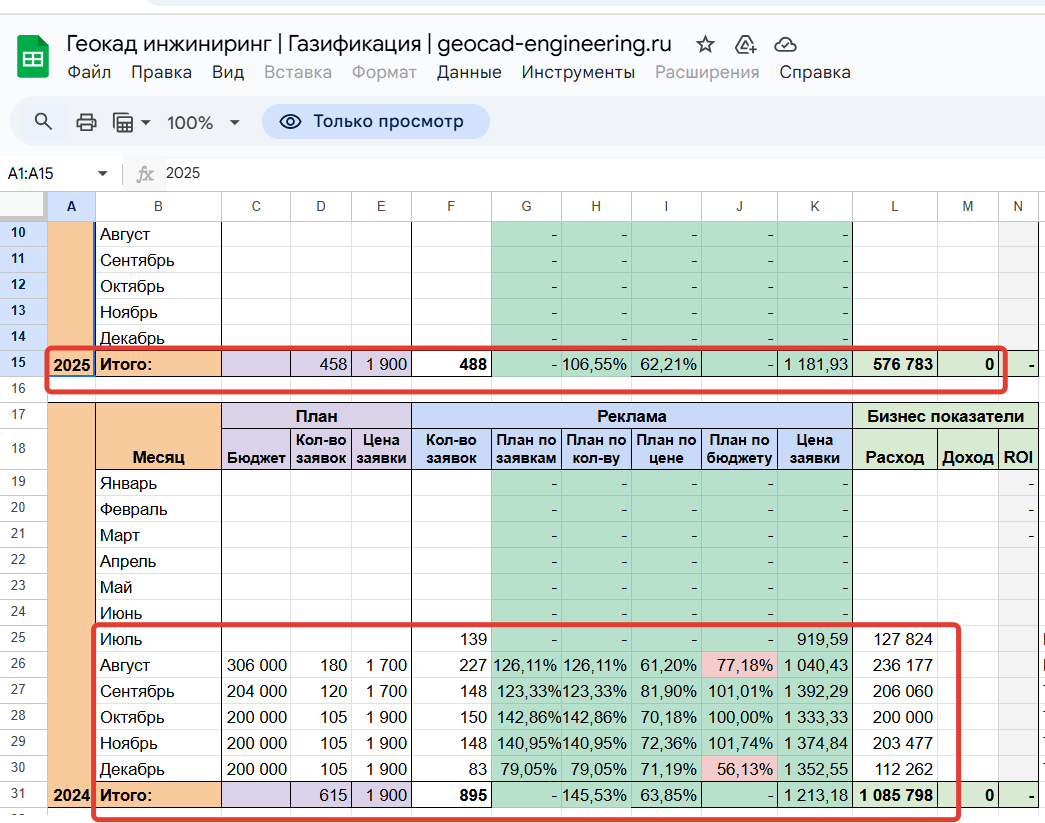Open the Name box dropdown arrow
Image resolution: width=1045 pixels, height=823 pixels.
(102, 173)
